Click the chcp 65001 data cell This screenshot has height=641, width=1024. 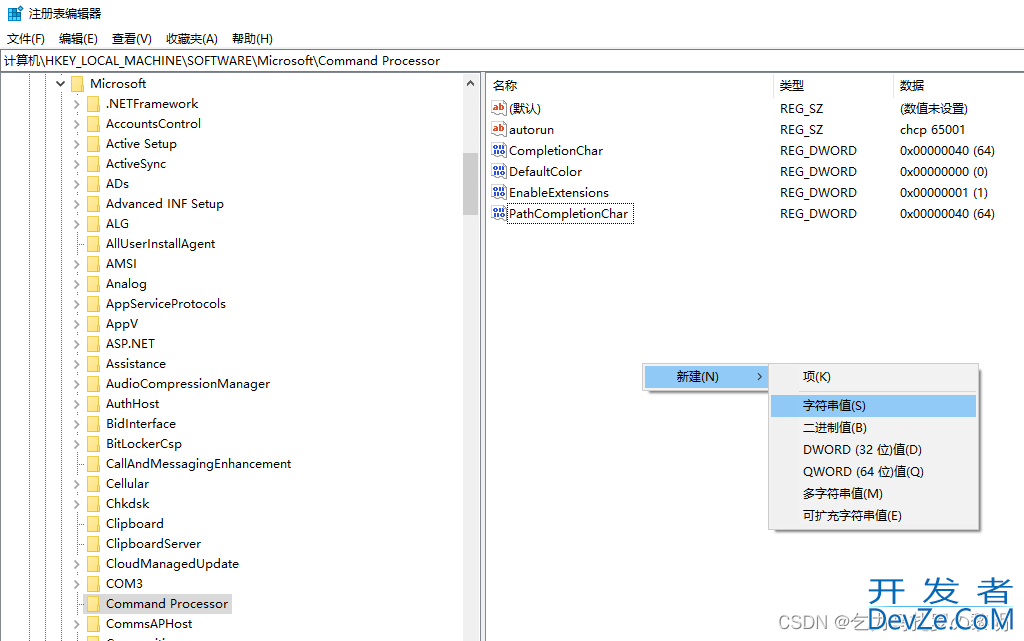pos(932,130)
